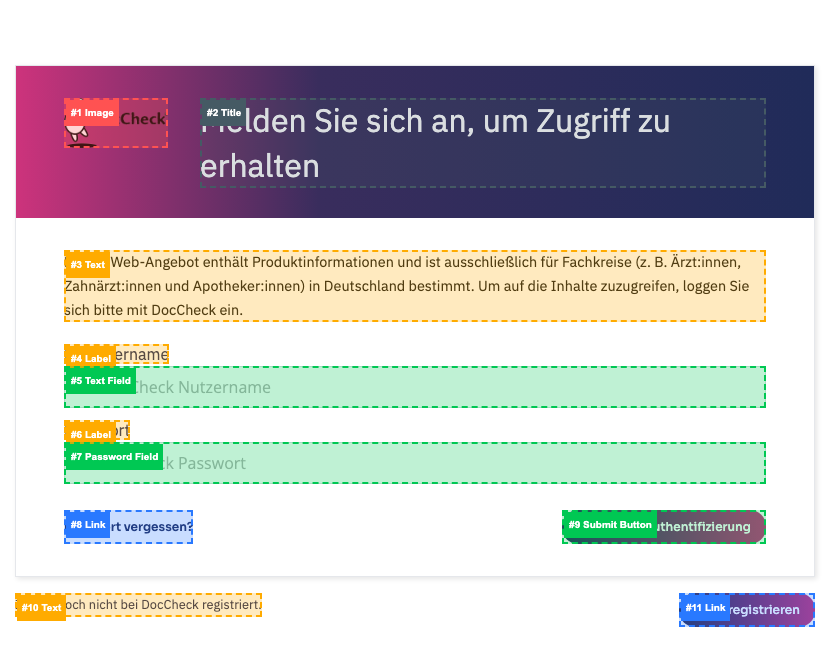Screen dimensions: 830x663
Task: Select the '#3 Text' annotation badge
Action: (87, 265)
